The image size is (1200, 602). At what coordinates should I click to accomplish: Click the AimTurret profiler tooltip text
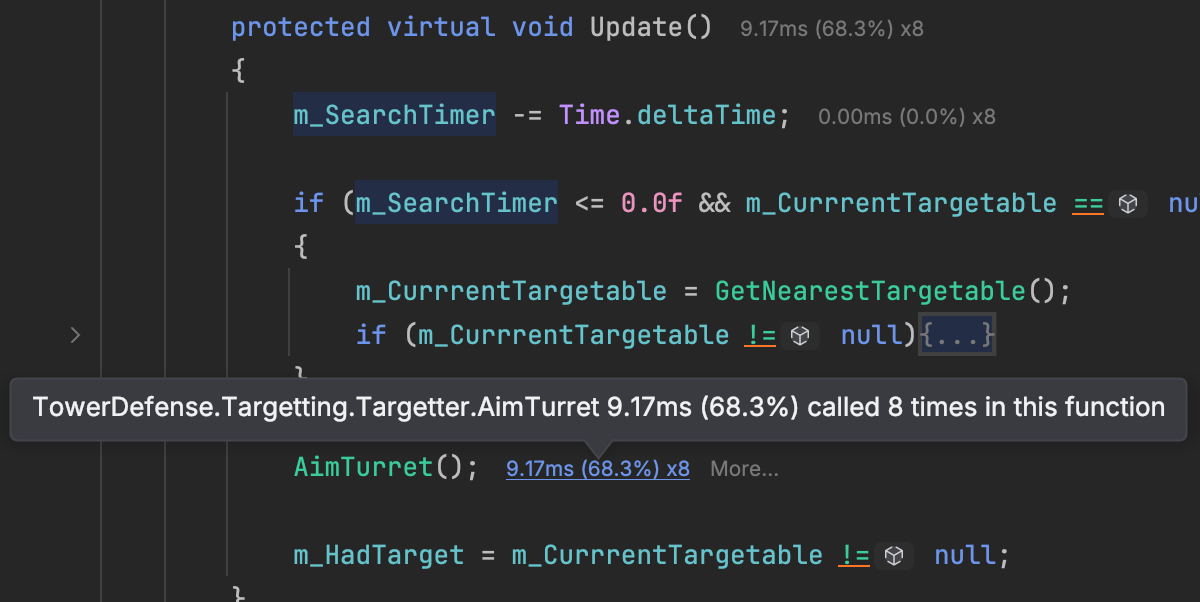(x=598, y=408)
